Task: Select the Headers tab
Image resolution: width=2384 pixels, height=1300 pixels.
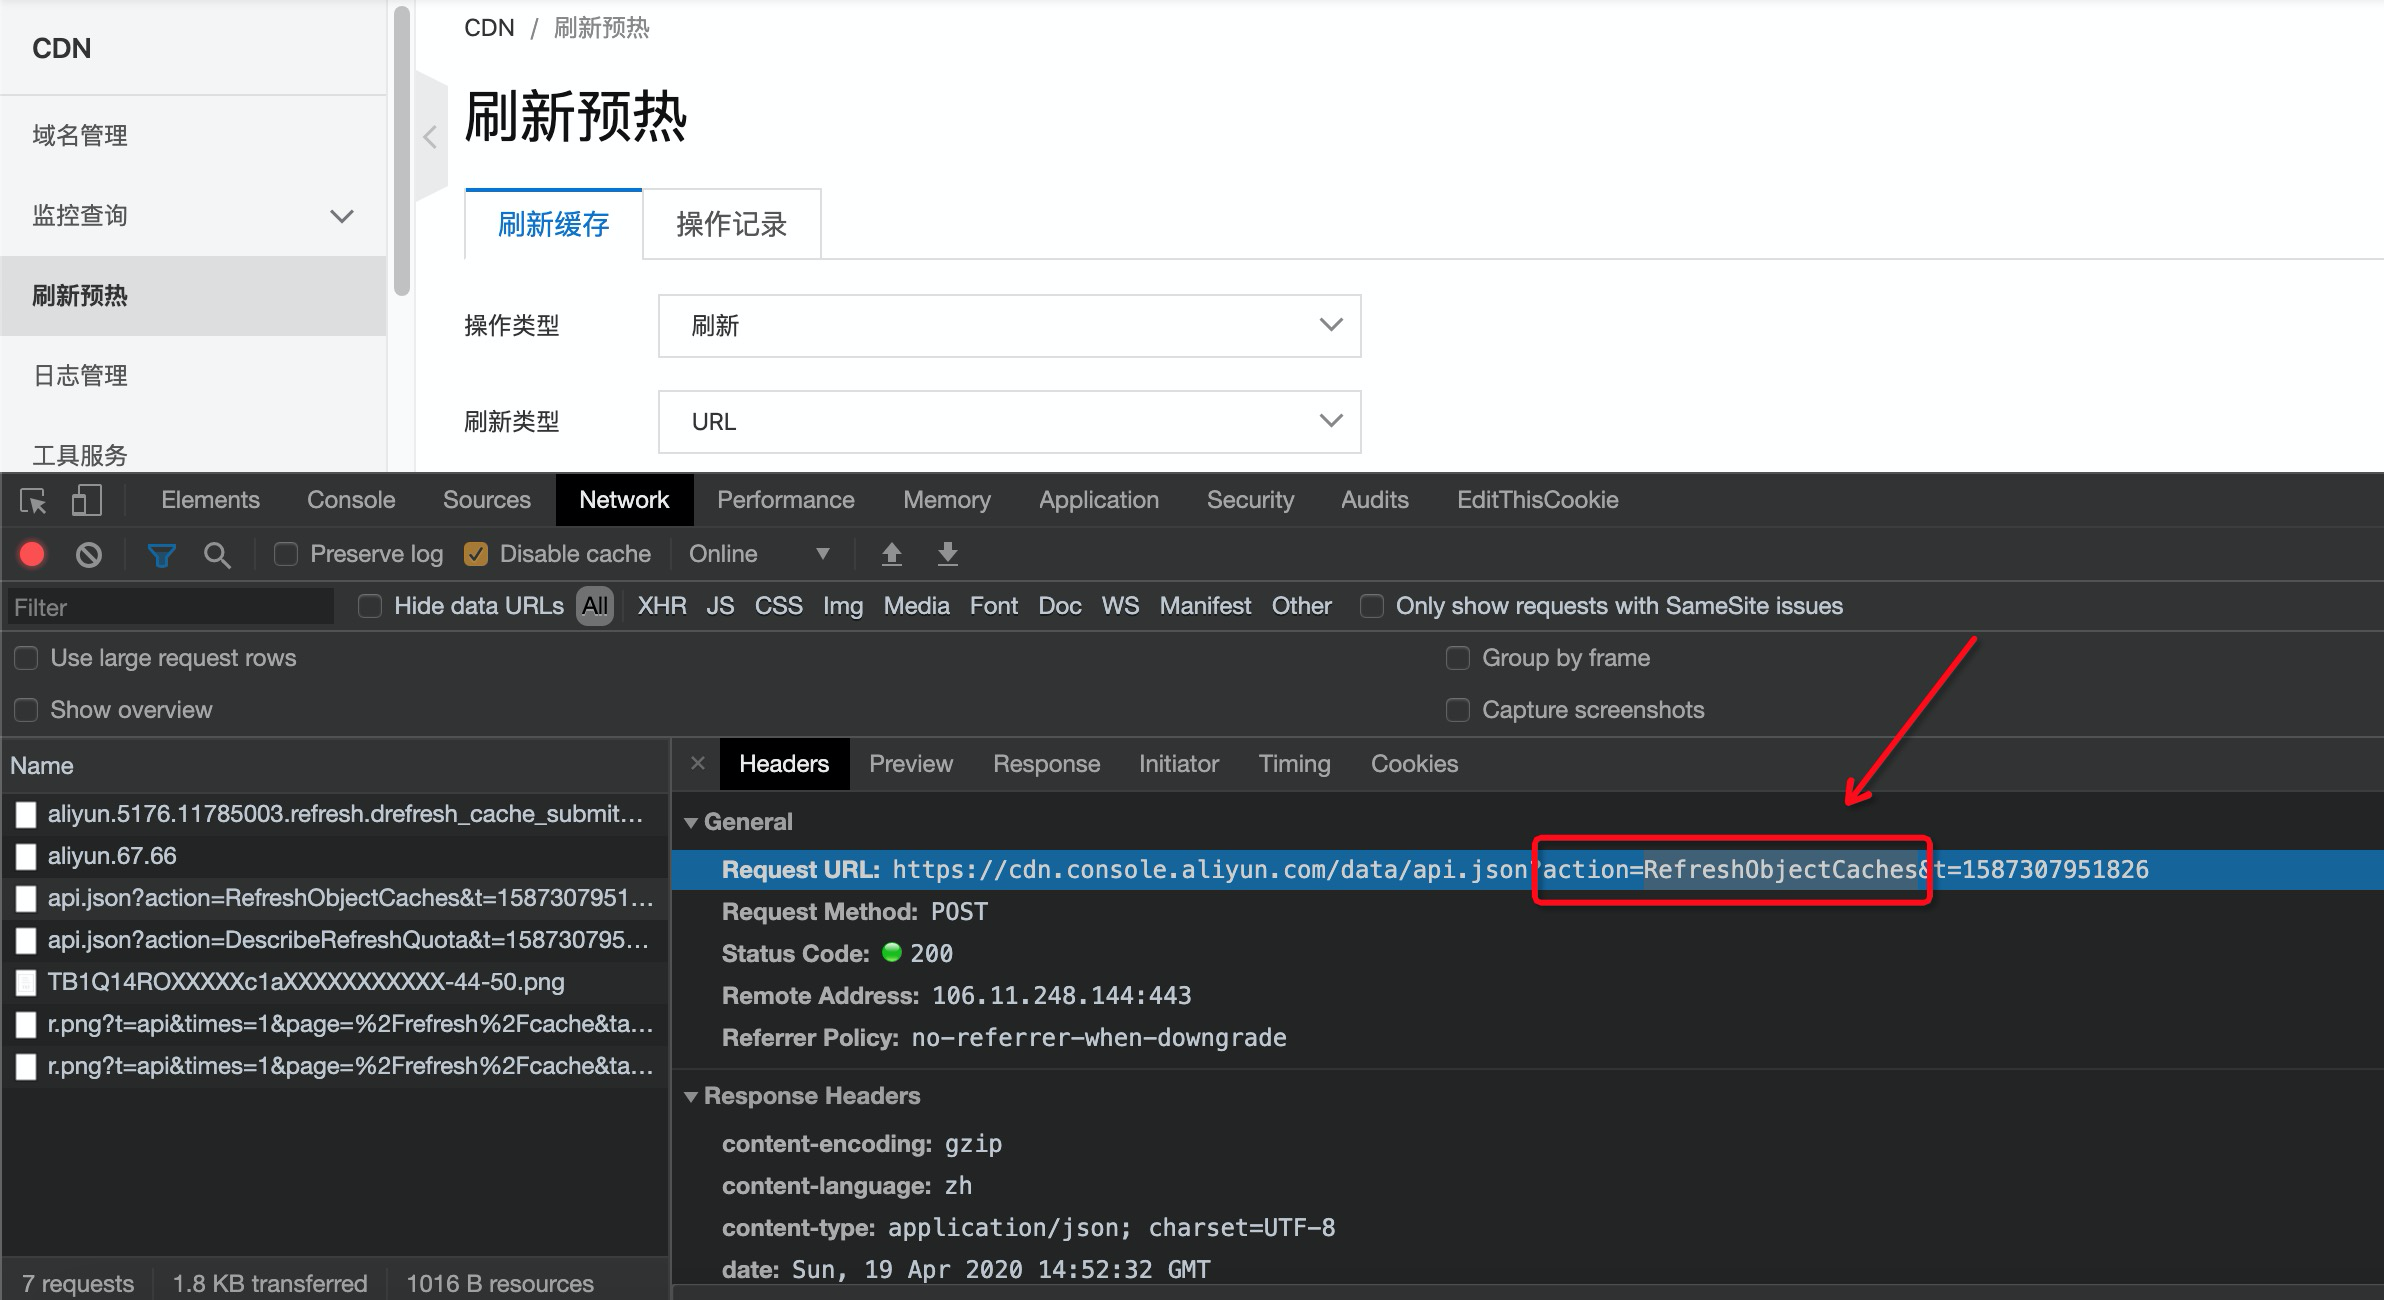Action: (x=784, y=764)
